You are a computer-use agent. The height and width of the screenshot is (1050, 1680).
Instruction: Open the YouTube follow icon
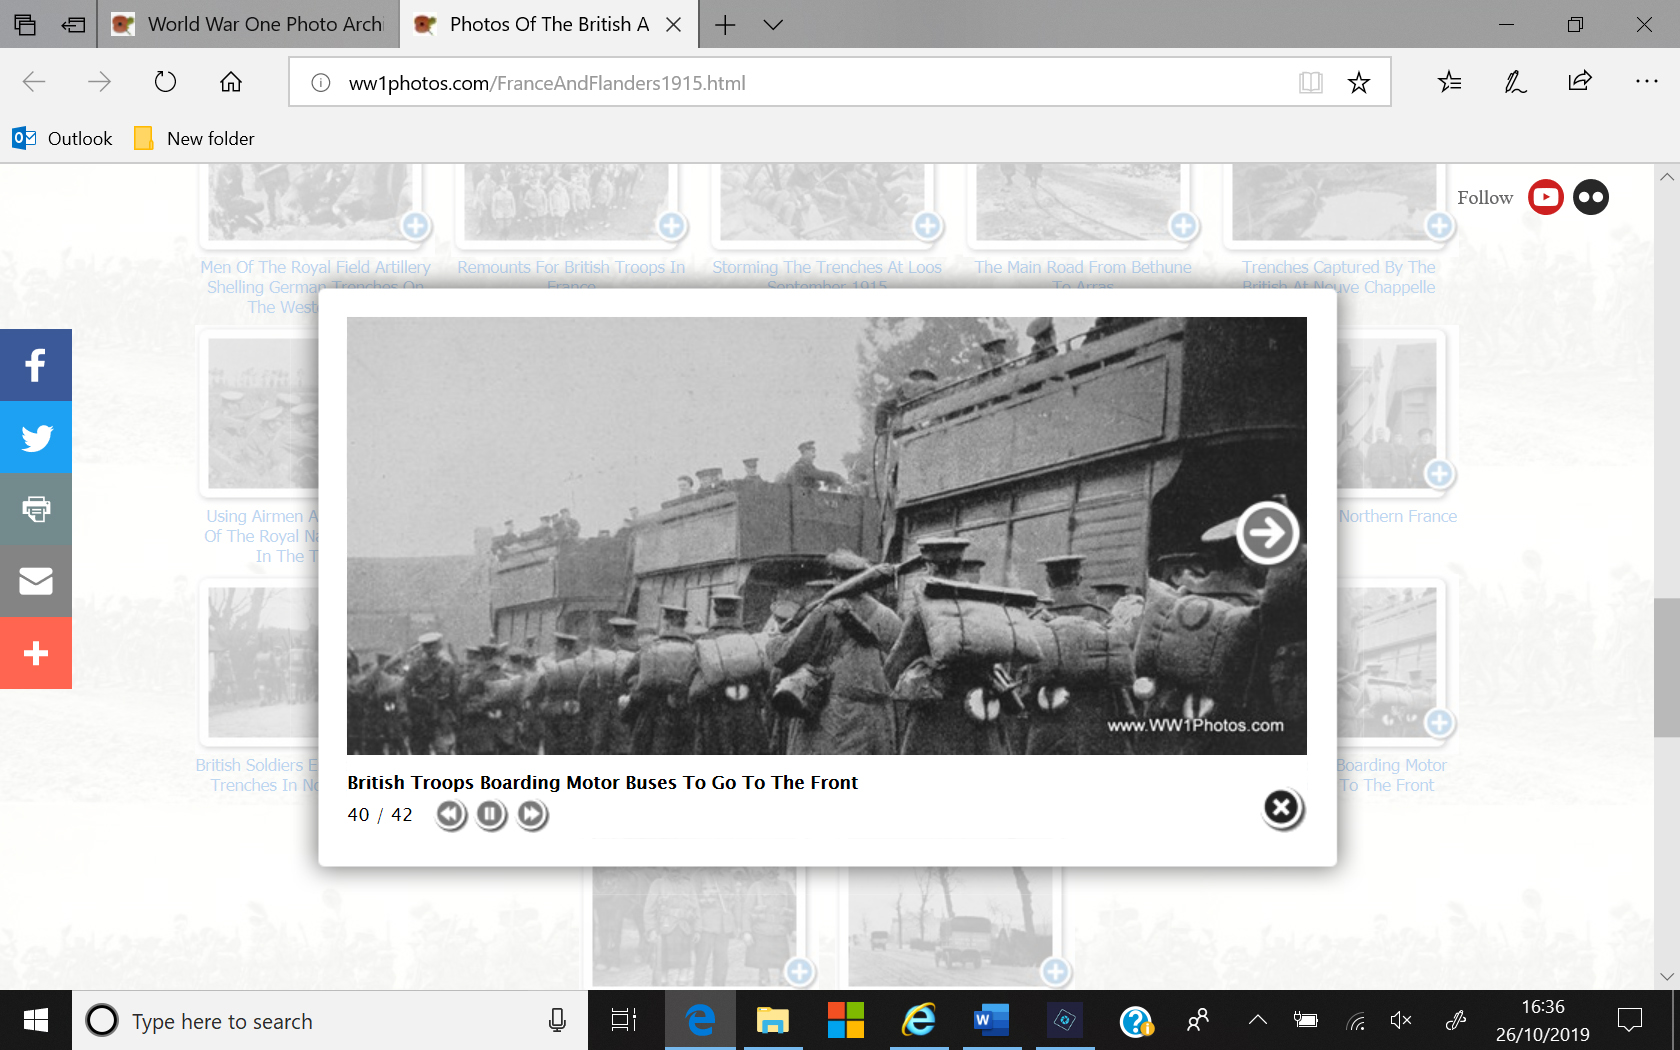tap(1545, 197)
